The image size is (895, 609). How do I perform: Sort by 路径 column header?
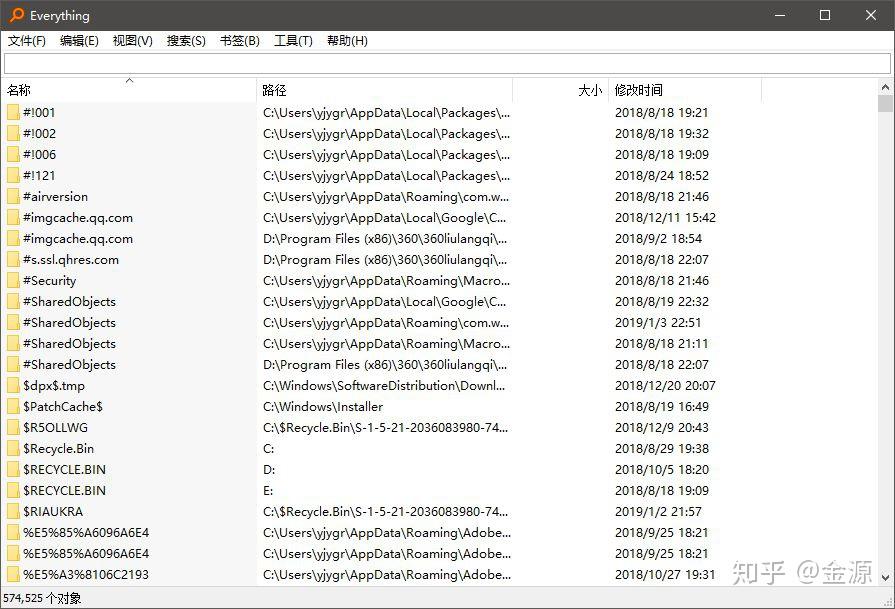coord(385,90)
